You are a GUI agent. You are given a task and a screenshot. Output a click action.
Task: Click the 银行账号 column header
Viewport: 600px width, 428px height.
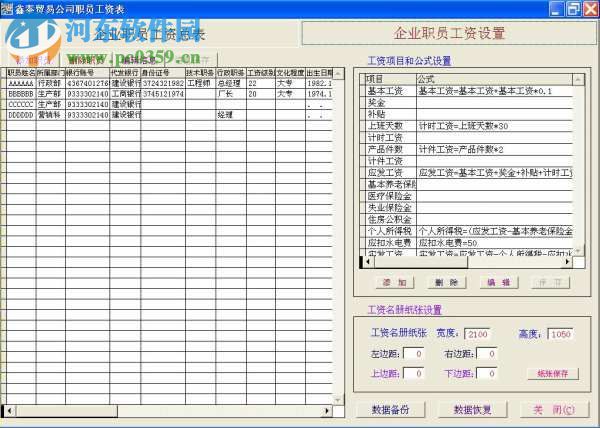coord(88,73)
